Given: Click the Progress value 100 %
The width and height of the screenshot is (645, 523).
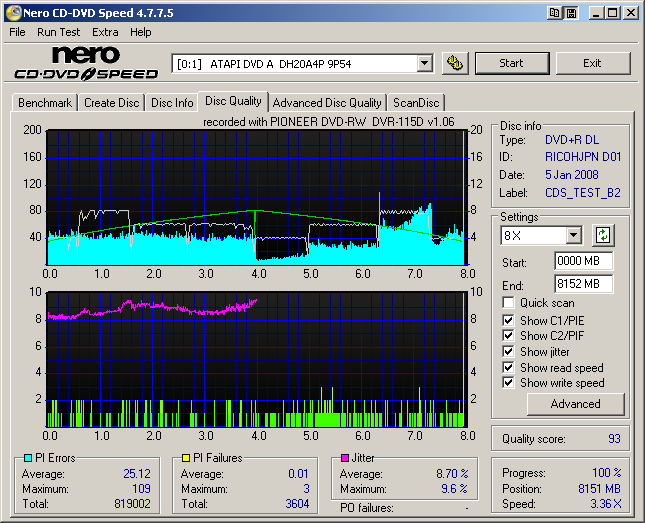Looking at the screenshot, I should 607,473.
